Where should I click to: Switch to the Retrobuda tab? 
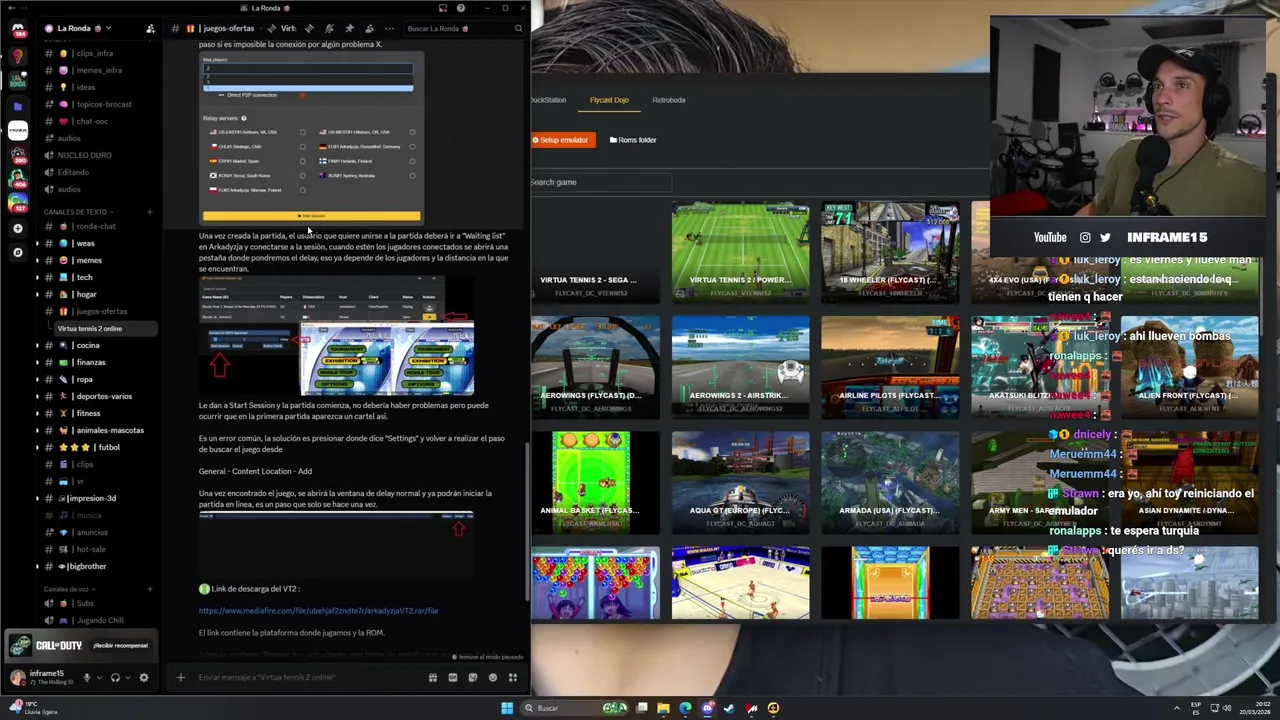pyautogui.click(x=669, y=100)
